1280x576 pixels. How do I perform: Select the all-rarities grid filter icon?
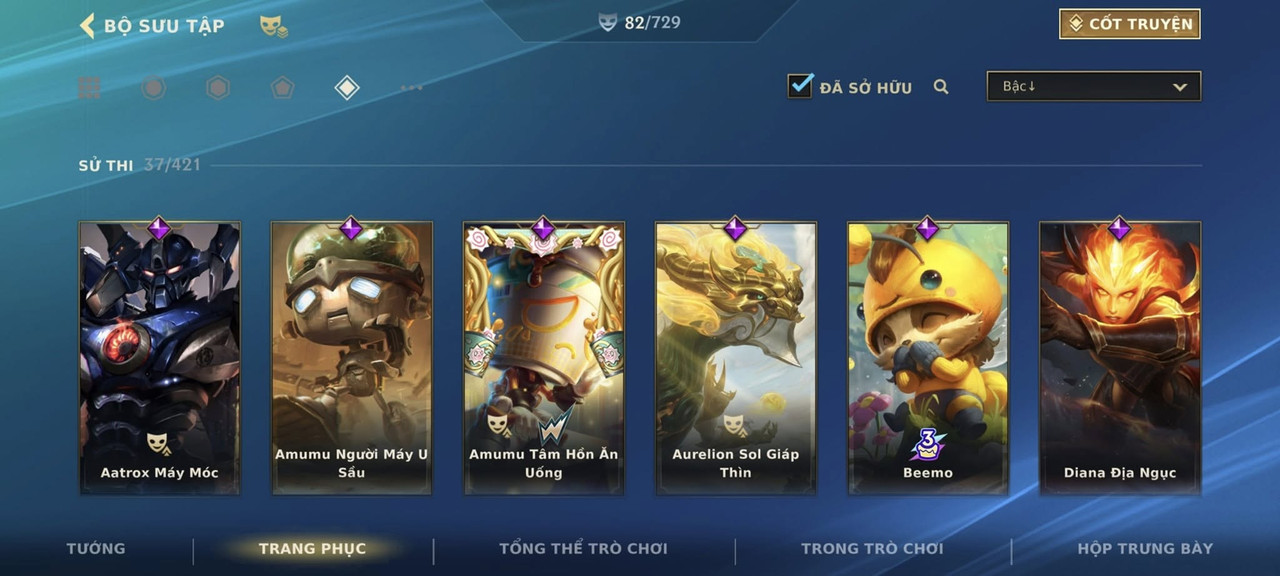89,88
